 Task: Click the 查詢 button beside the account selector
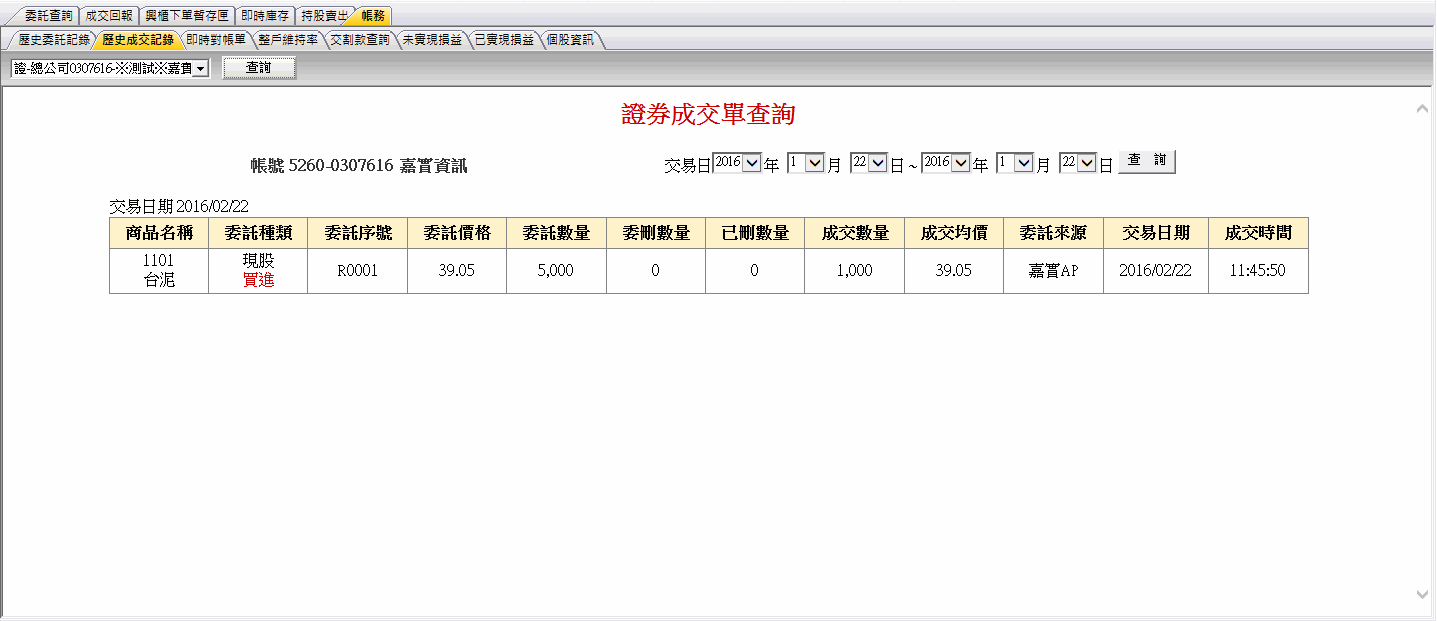pos(259,67)
